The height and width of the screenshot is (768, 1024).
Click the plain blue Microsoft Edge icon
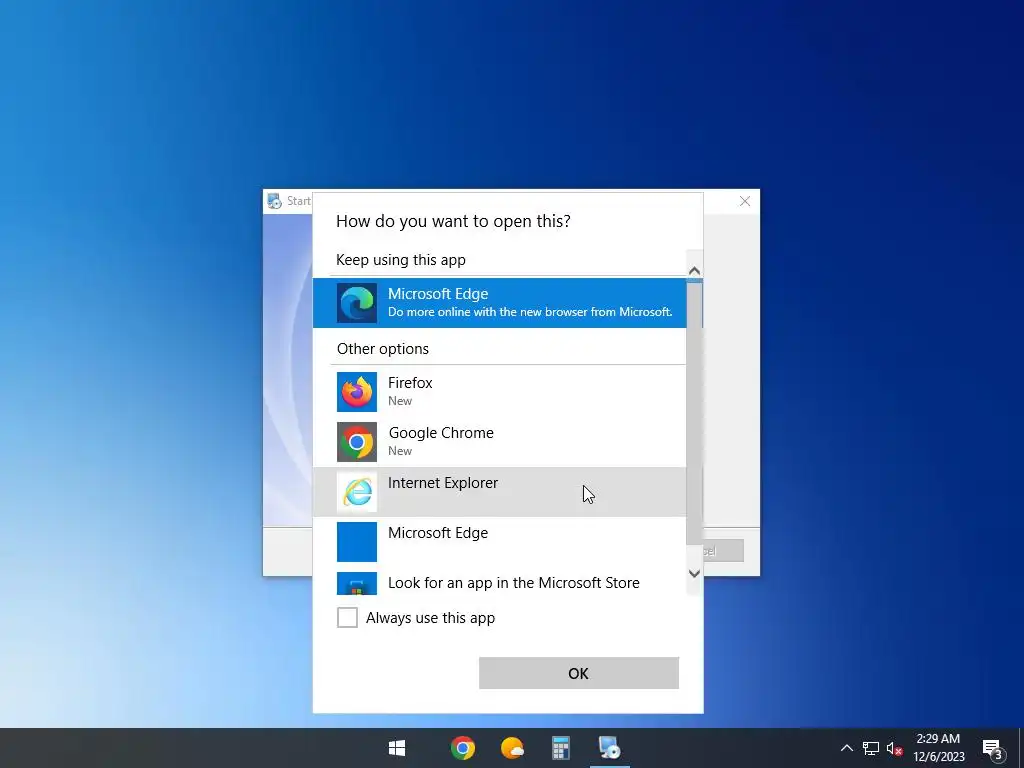coord(357,542)
